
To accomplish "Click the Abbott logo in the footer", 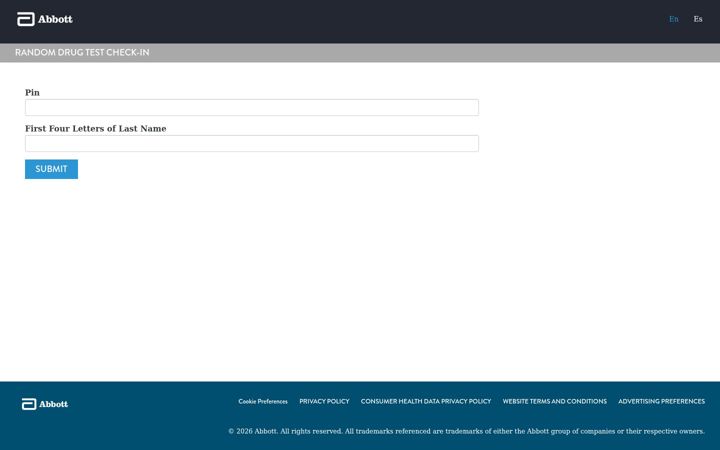I will [x=45, y=404].
